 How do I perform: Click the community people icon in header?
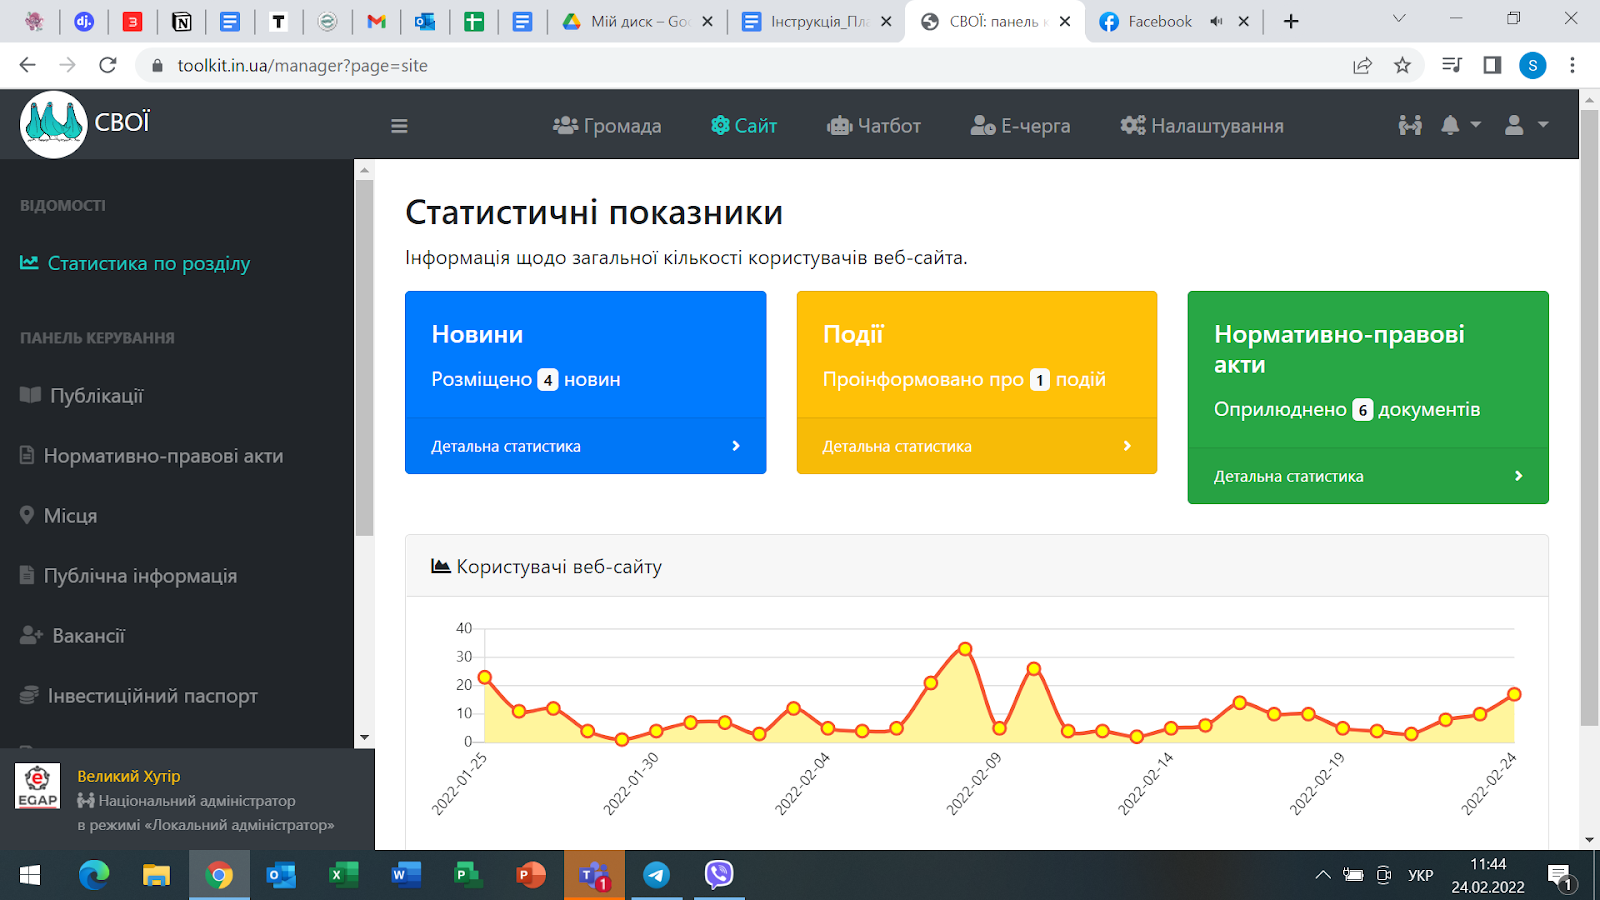[1410, 125]
